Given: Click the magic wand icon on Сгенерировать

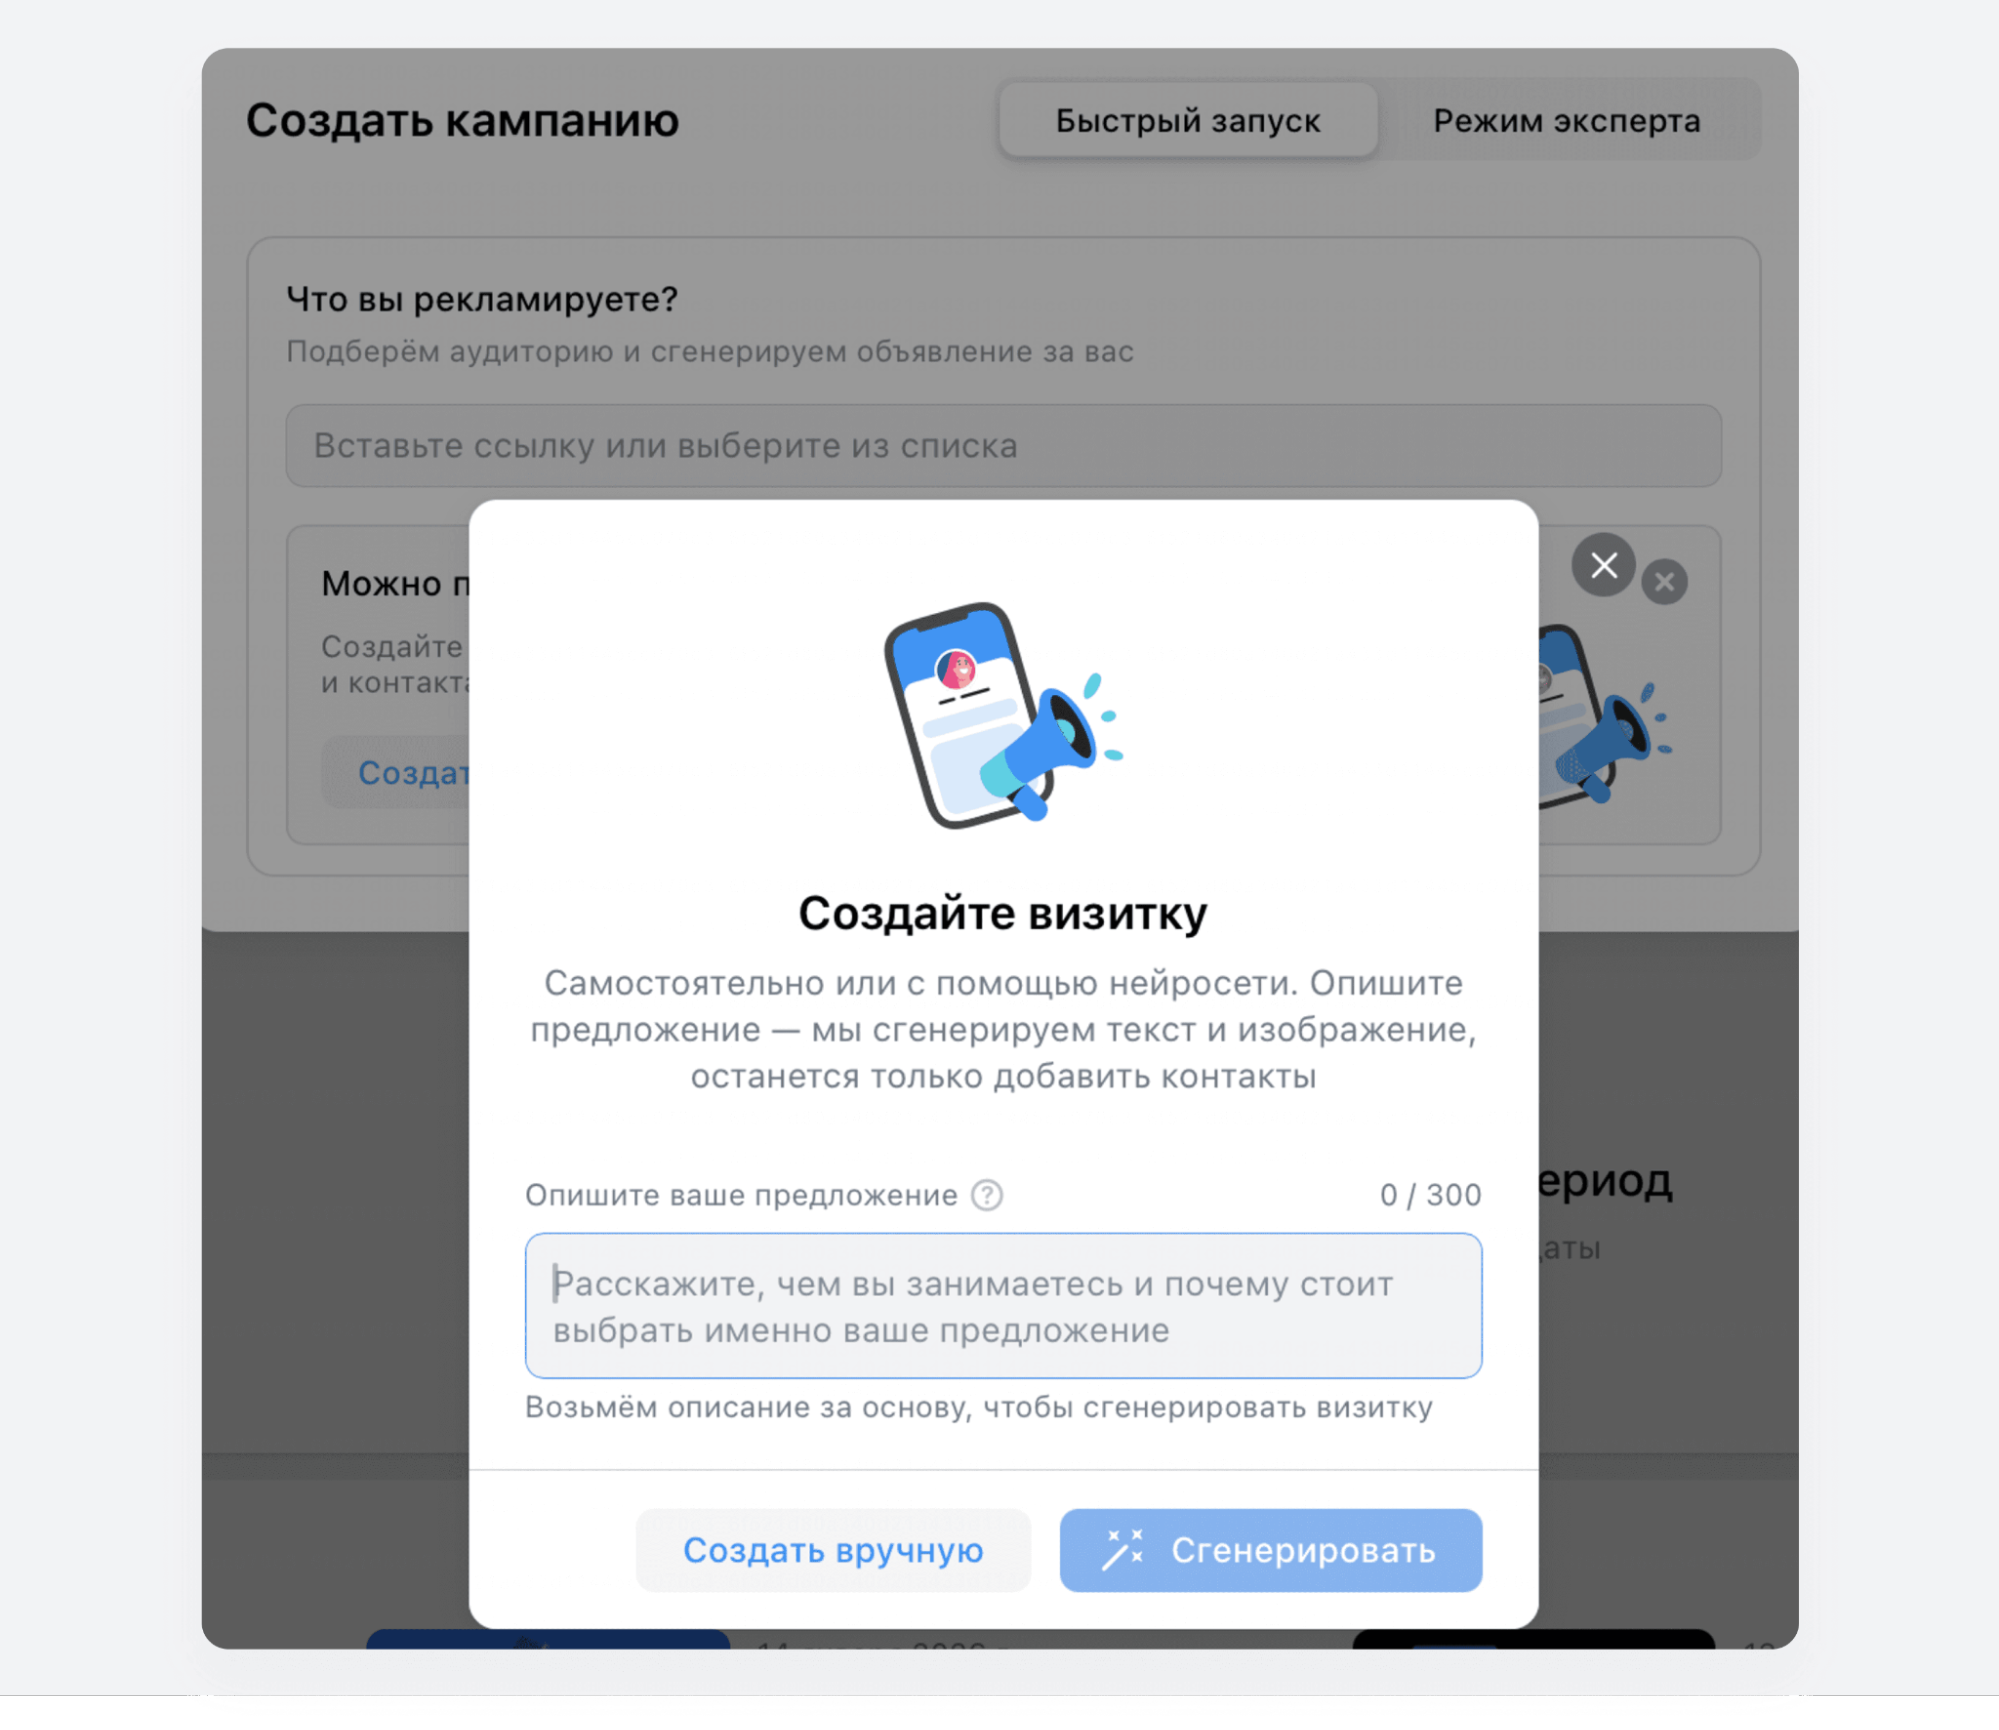Looking at the screenshot, I should click(1122, 1550).
